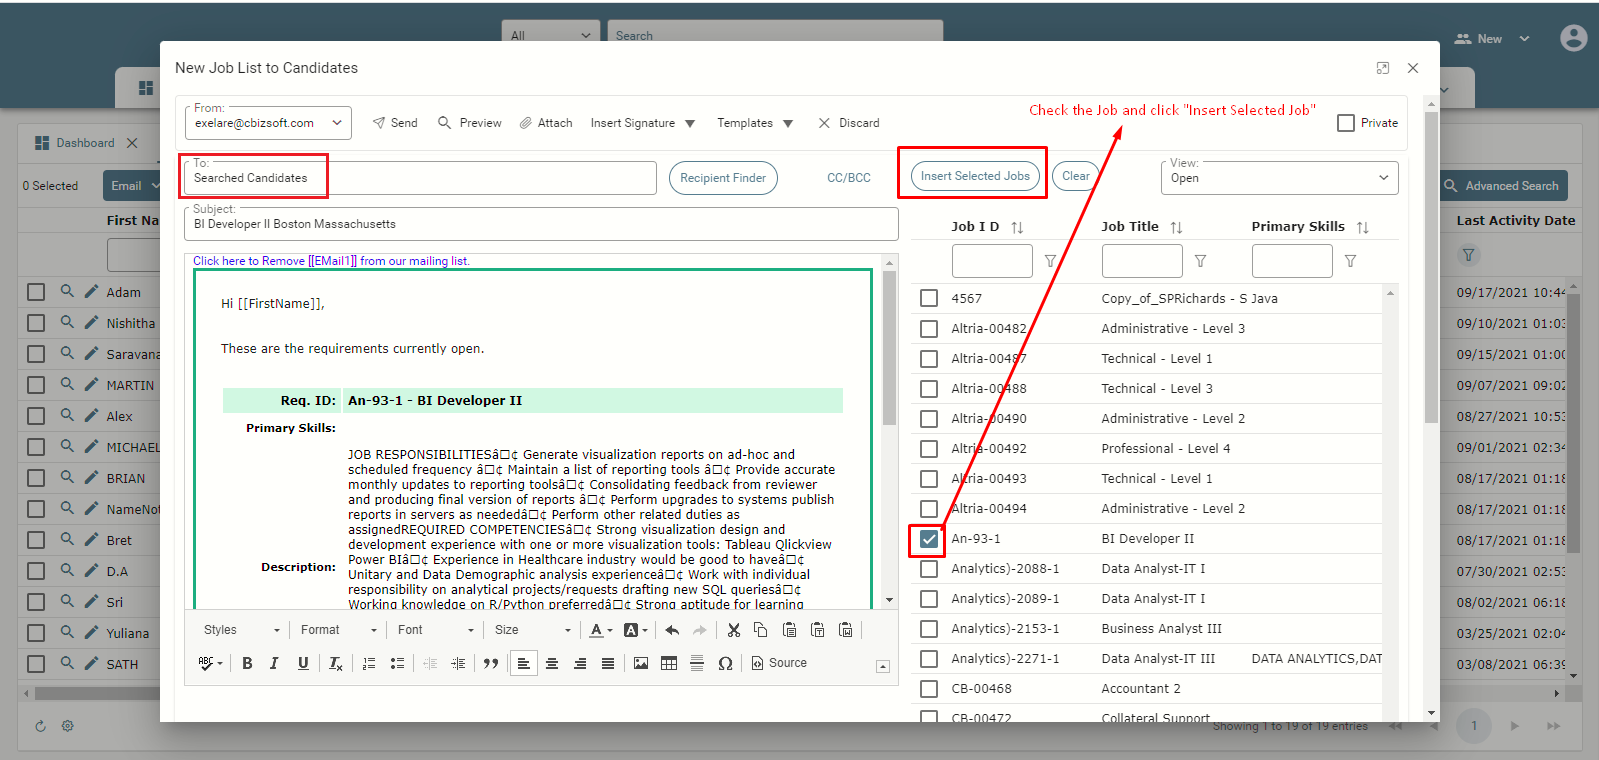1599x760 pixels.
Task: Cut selected text with the scissors icon
Action: (734, 630)
